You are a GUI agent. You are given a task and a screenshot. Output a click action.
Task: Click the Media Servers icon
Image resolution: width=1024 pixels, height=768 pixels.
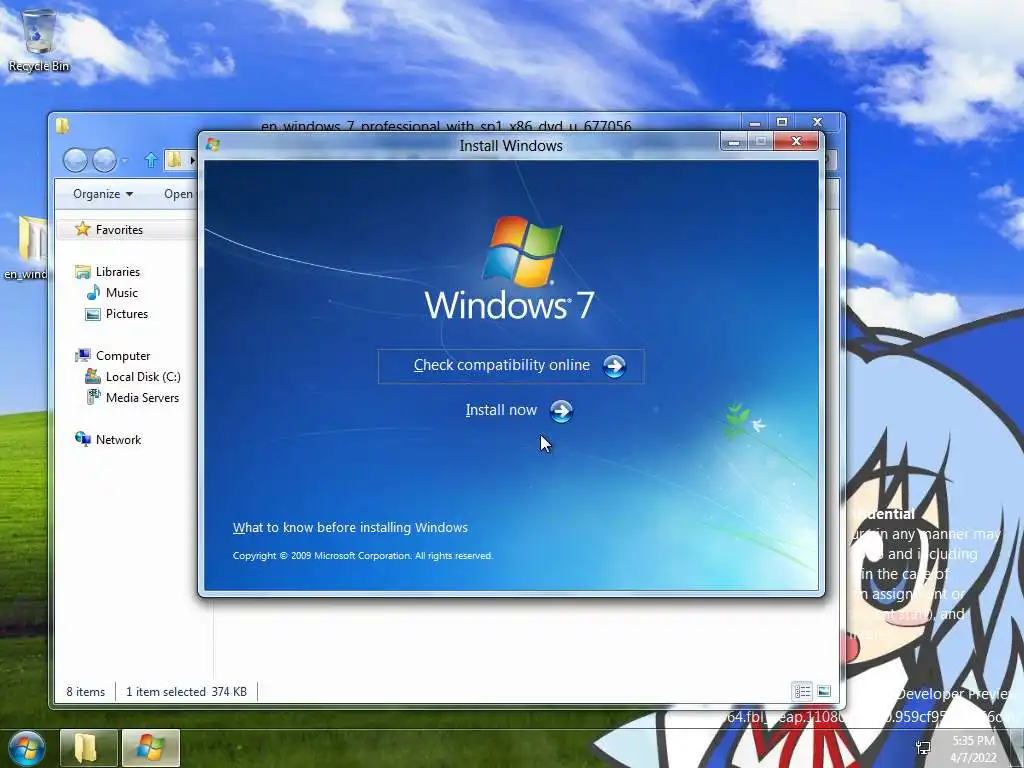(x=93, y=396)
